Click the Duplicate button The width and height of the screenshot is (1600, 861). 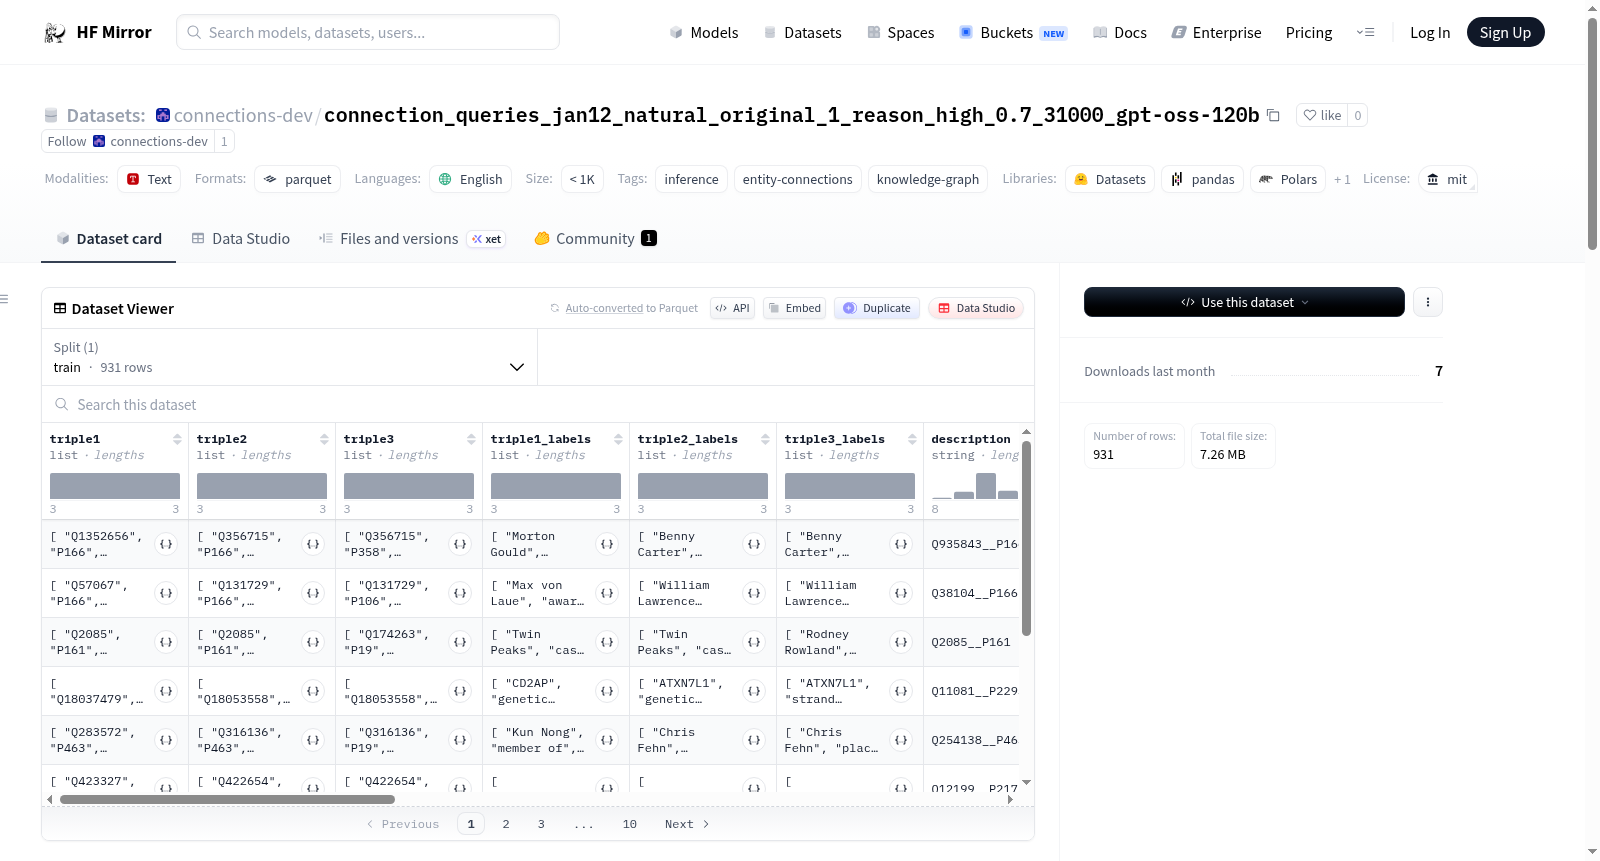tap(877, 308)
